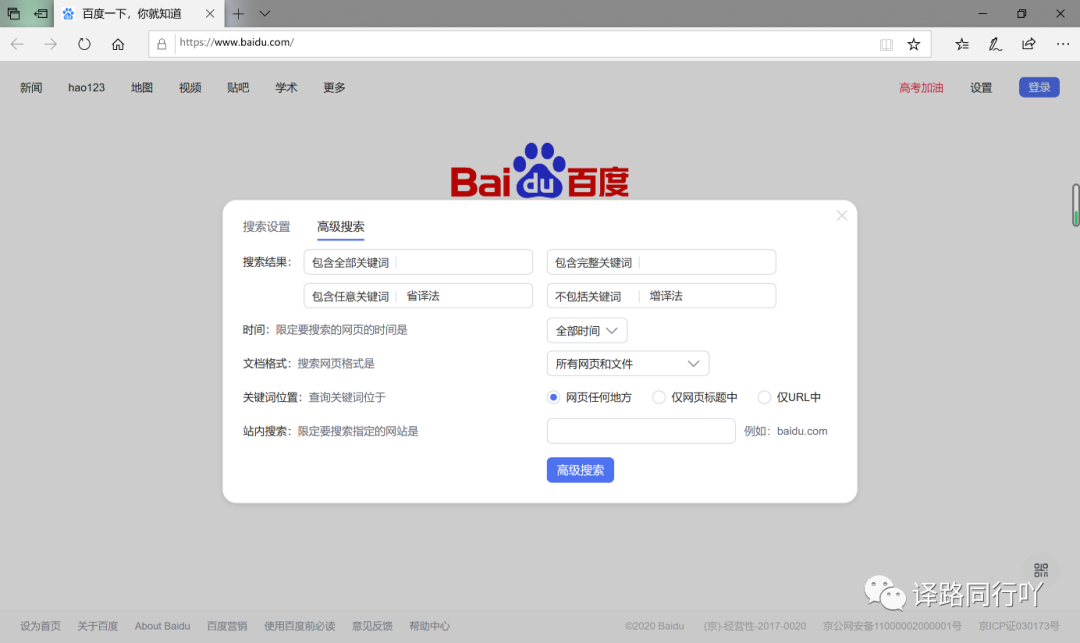Click the QR code icon

(1041, 569)
